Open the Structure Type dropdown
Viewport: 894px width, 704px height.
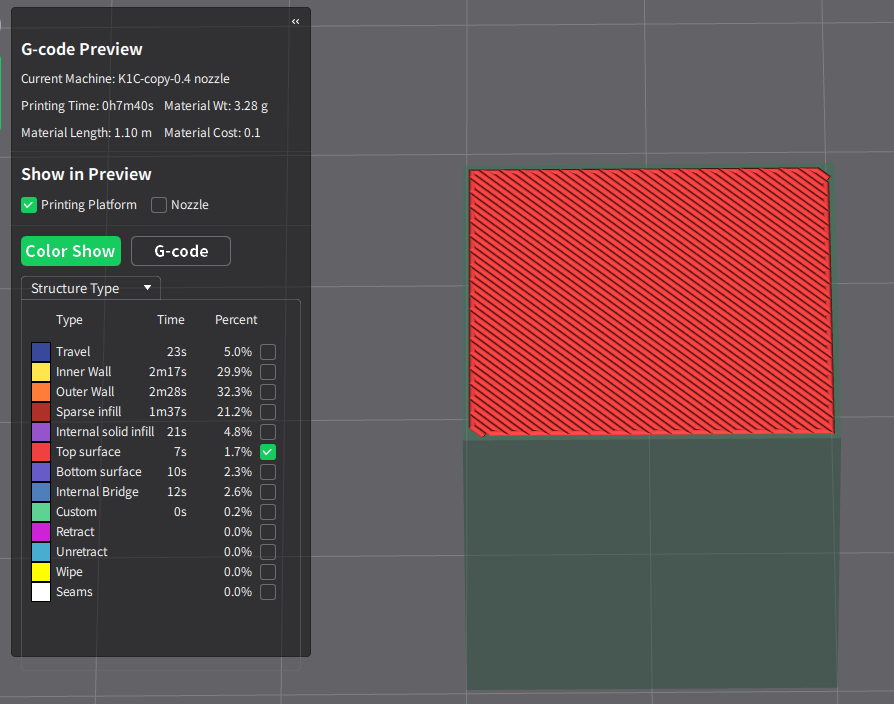pyautogui.click(x=91, y=288)
